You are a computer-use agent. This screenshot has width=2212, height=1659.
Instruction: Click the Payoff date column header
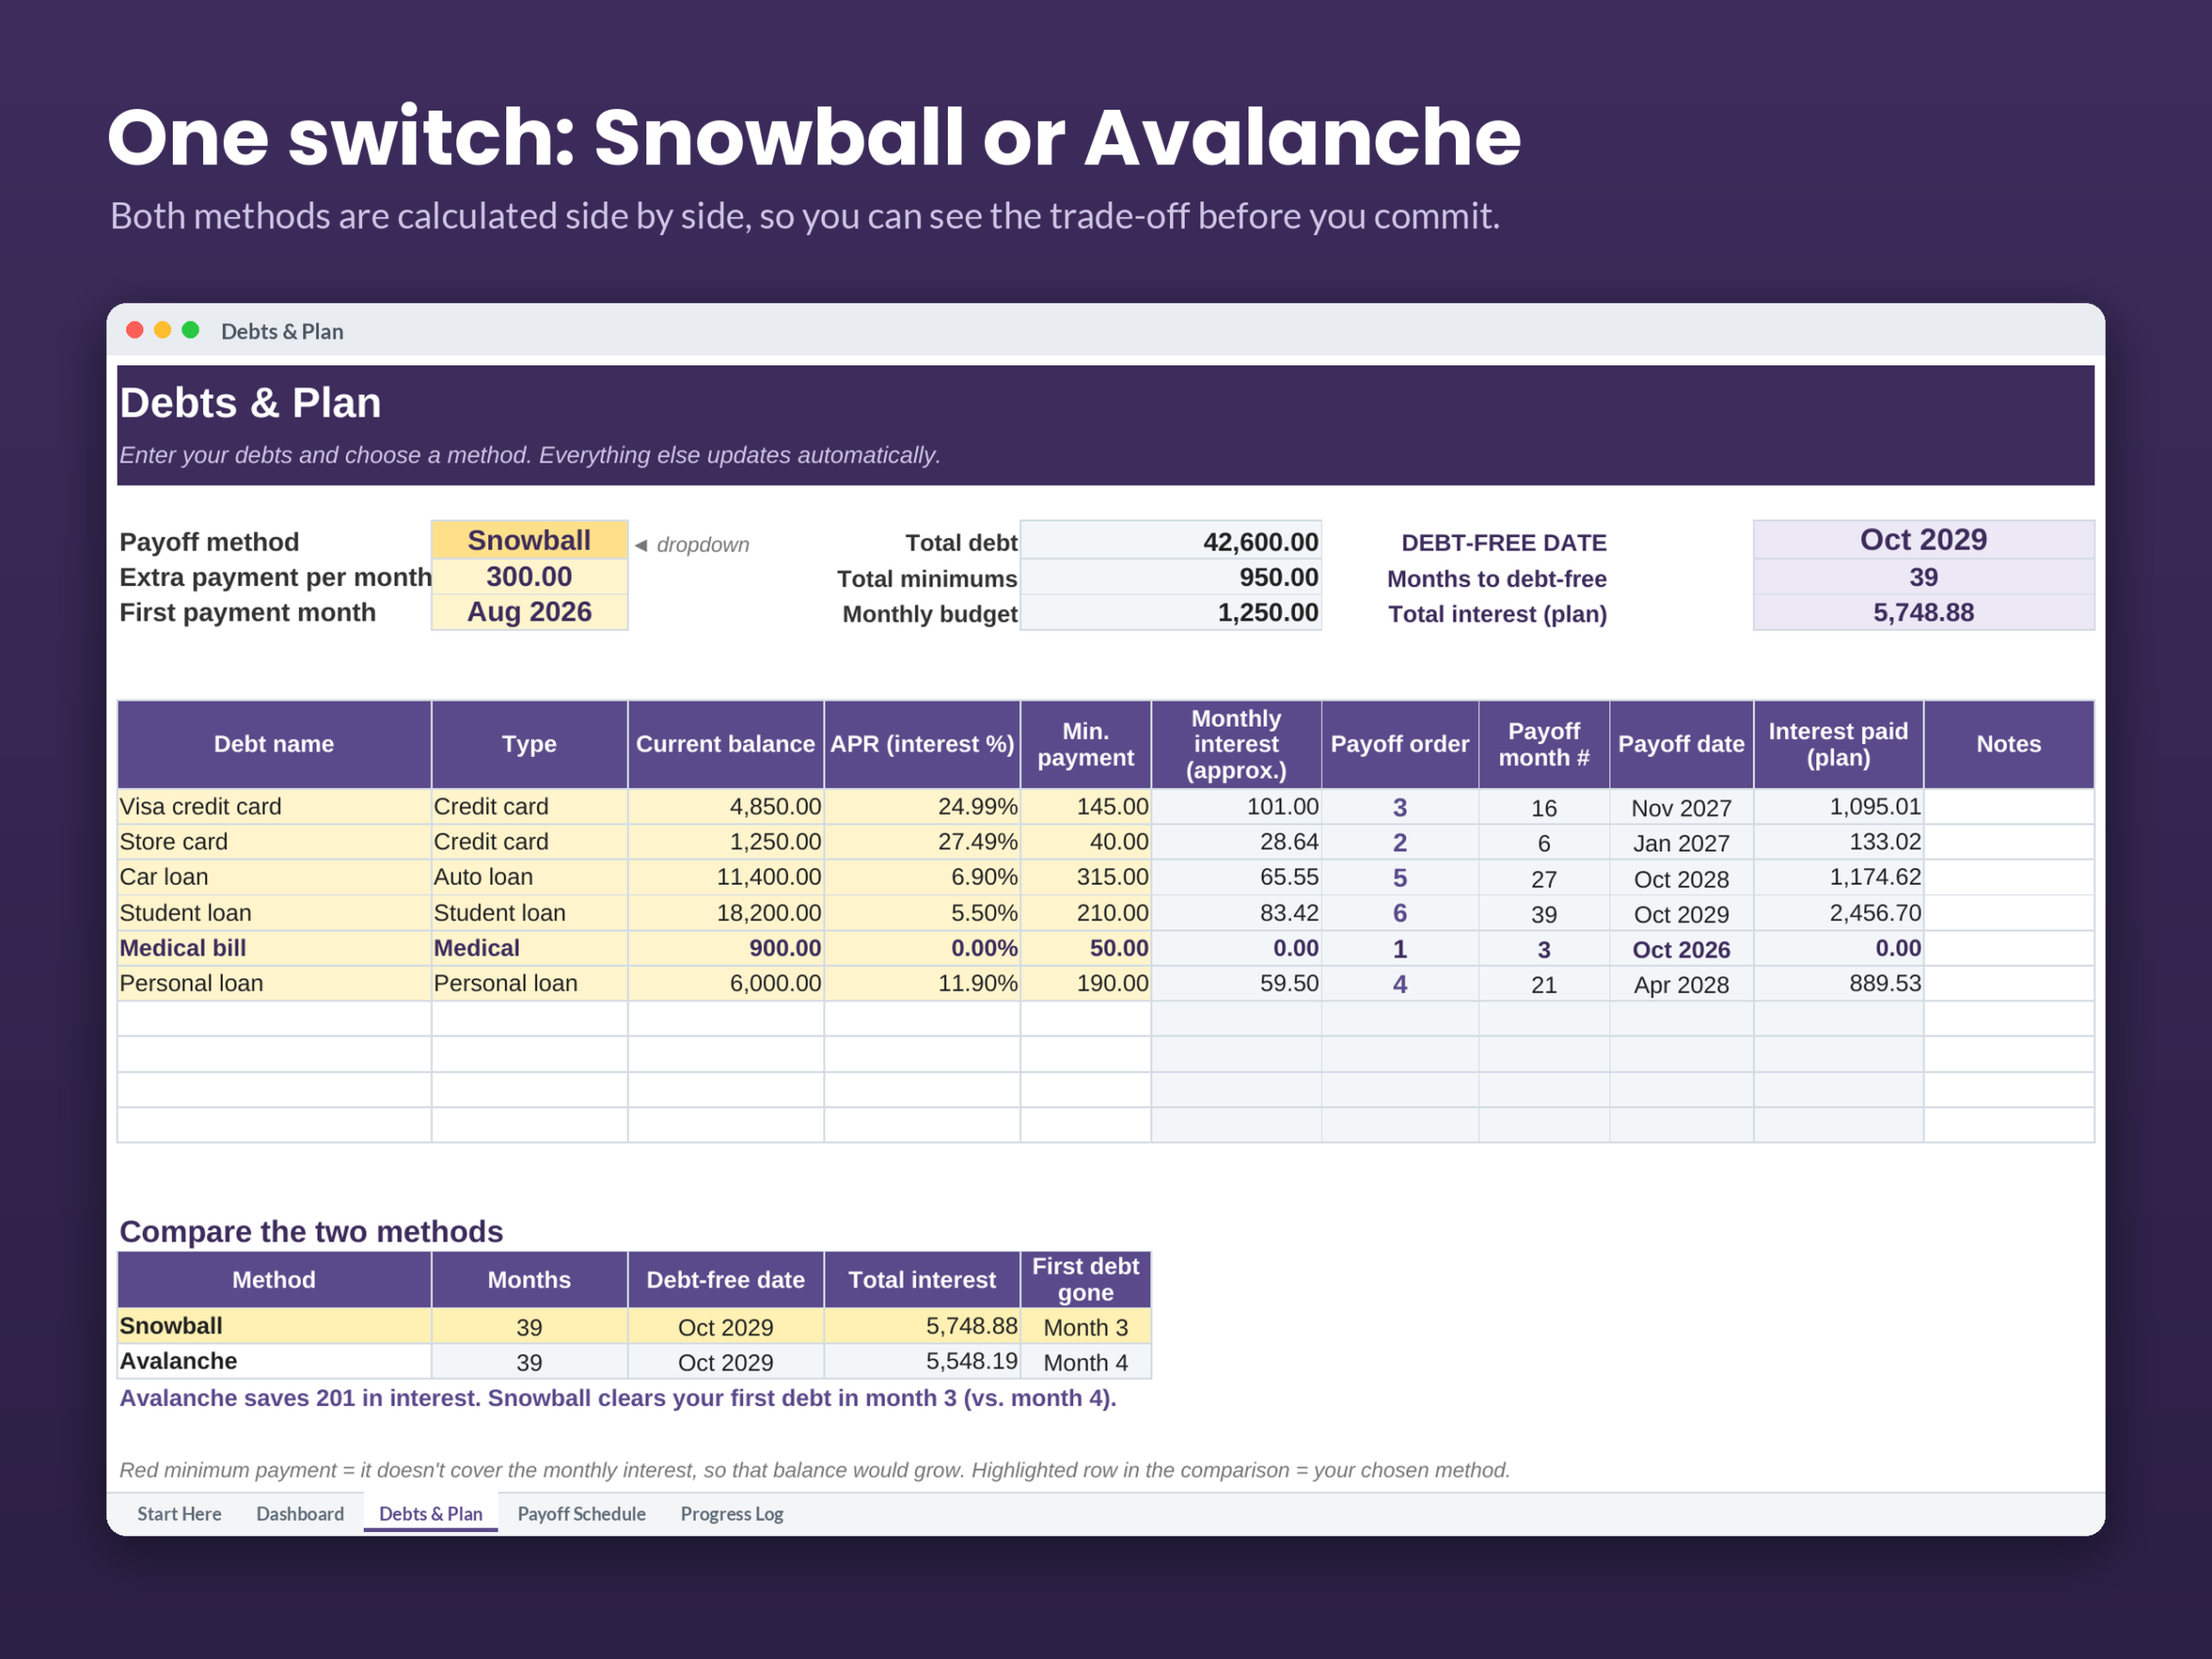1681,744
